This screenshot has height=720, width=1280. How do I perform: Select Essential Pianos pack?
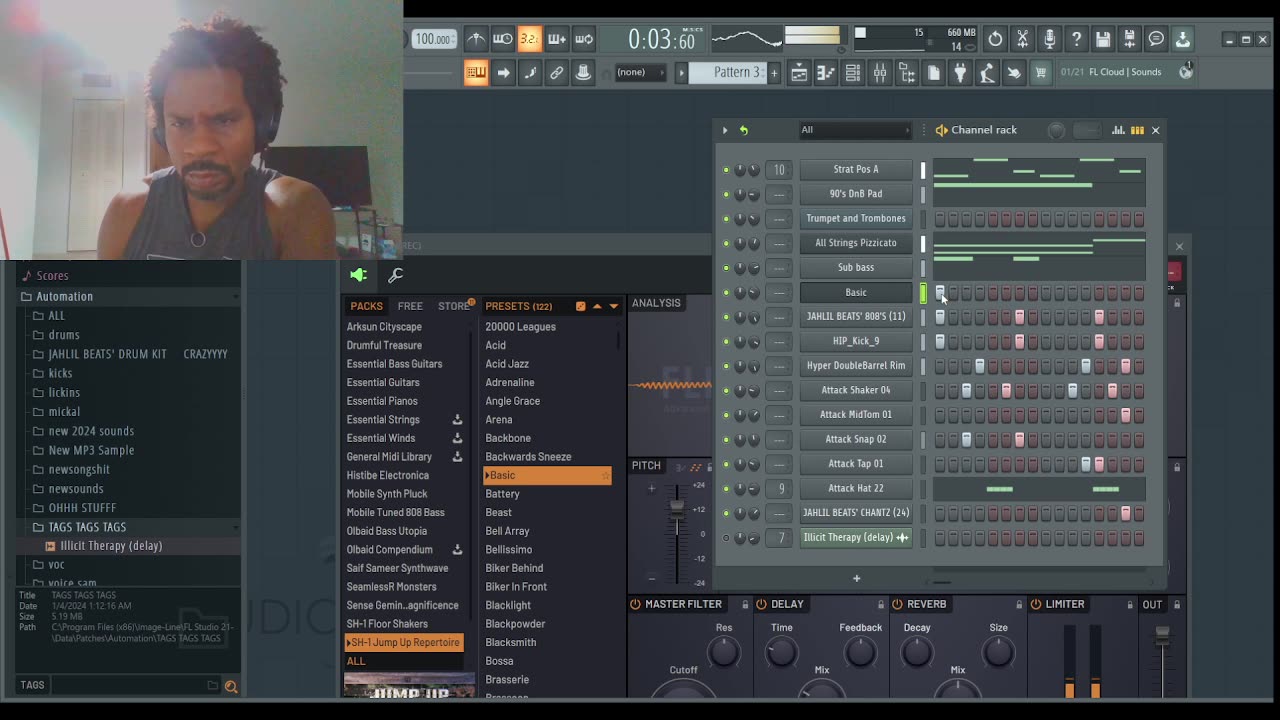[x=382, y=401]
